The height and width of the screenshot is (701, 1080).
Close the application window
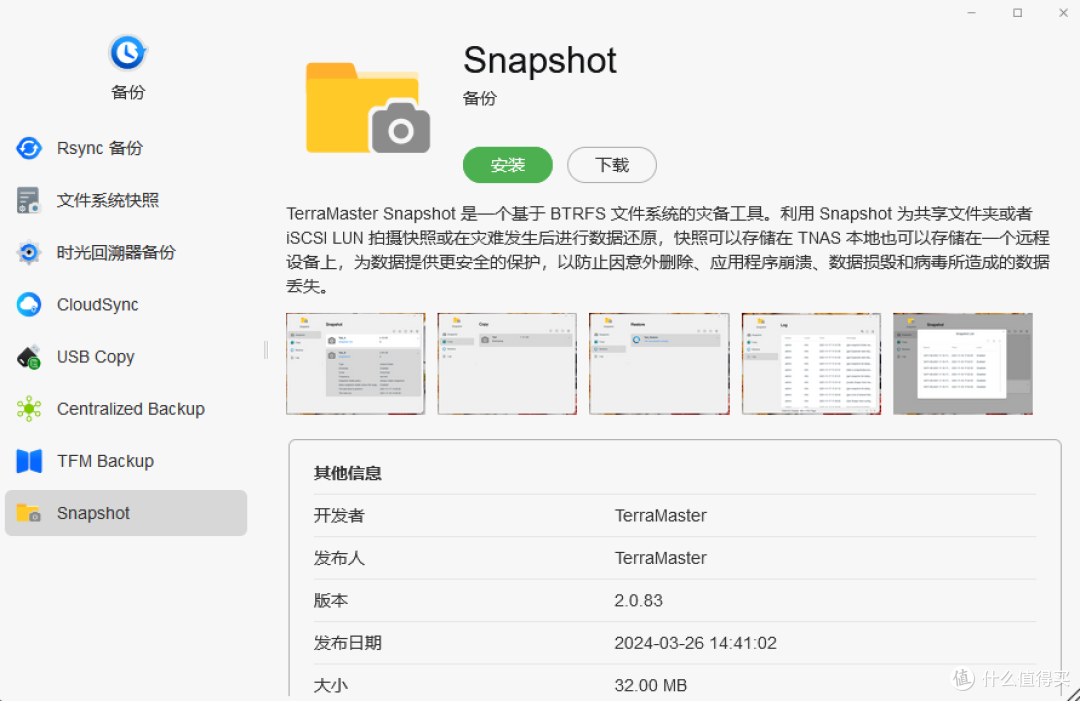1063,12
